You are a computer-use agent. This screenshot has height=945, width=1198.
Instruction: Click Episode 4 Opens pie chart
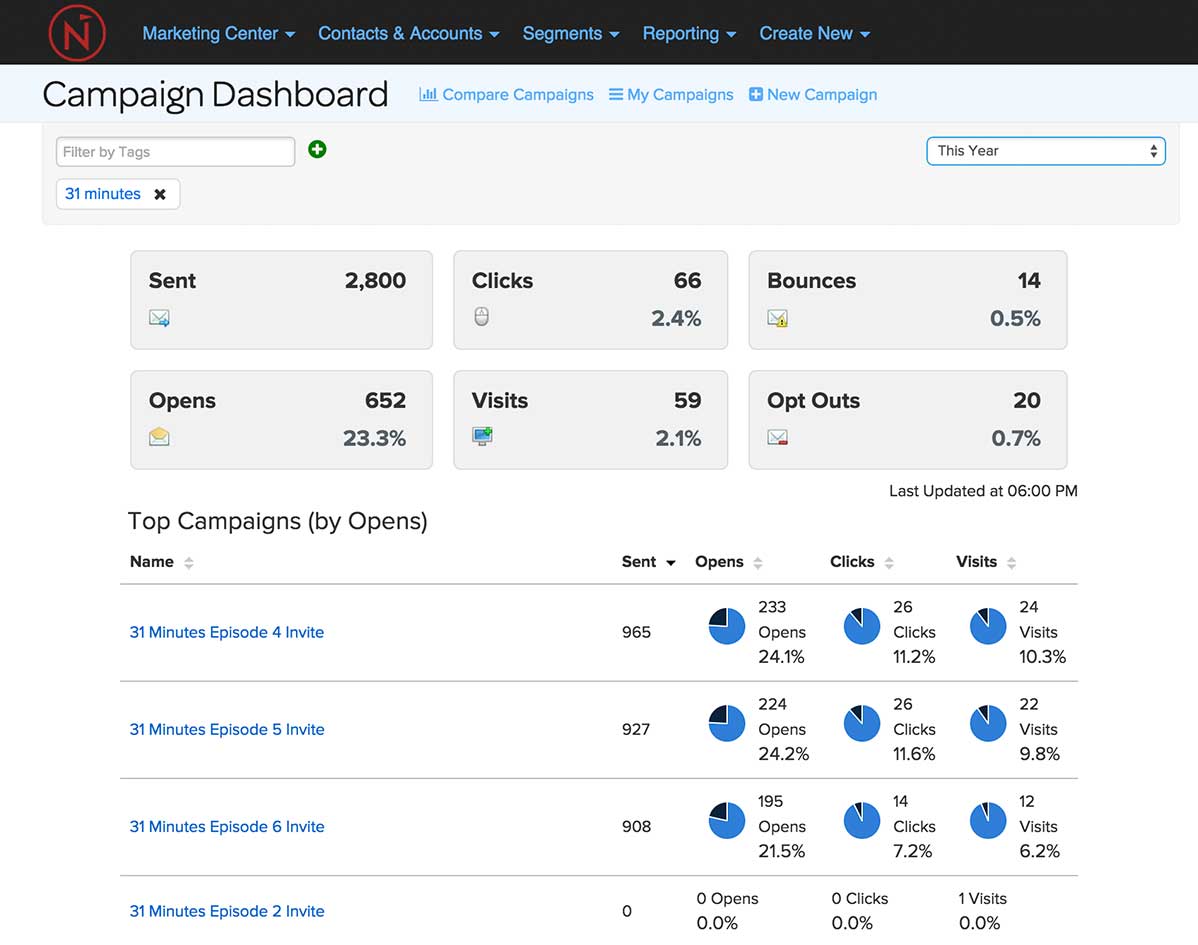[727, 626]
